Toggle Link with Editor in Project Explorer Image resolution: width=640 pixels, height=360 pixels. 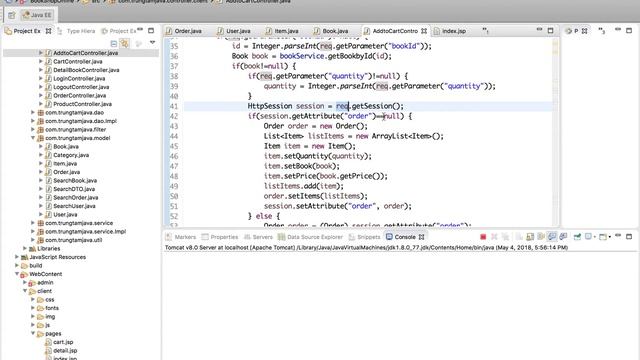point(125,43)
